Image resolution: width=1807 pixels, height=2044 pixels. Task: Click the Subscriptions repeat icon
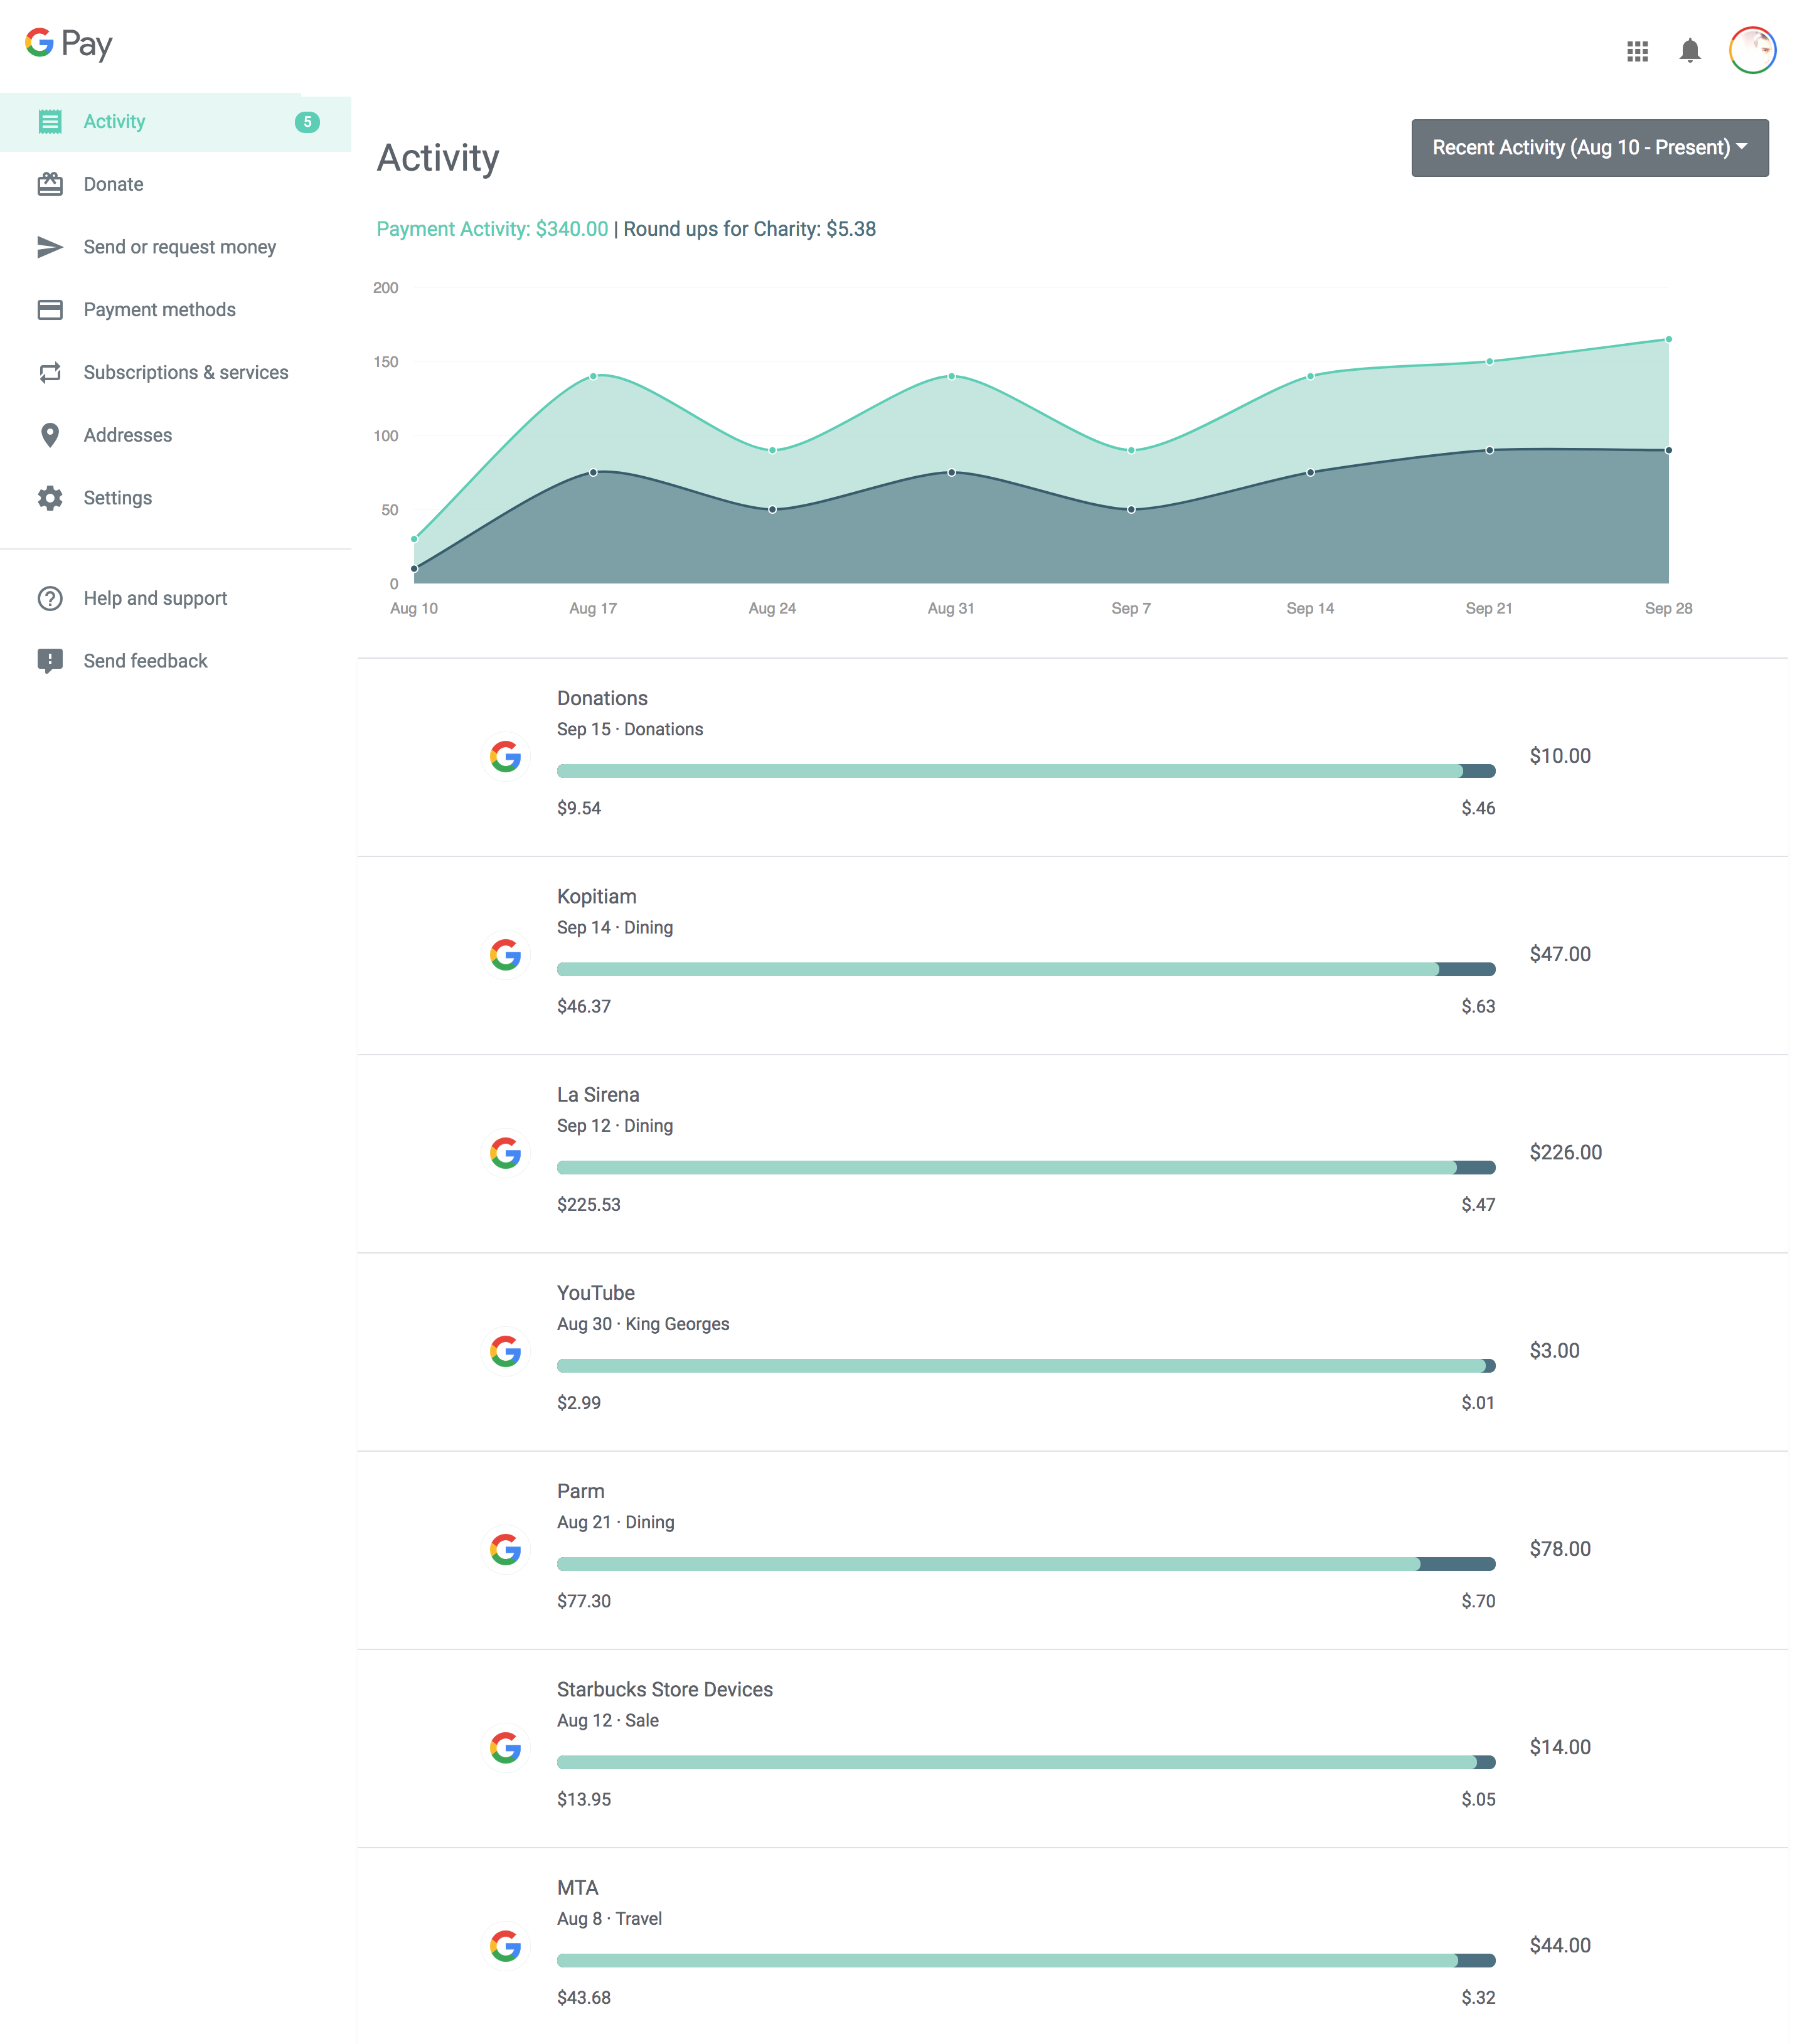click(x=50, y=372)
